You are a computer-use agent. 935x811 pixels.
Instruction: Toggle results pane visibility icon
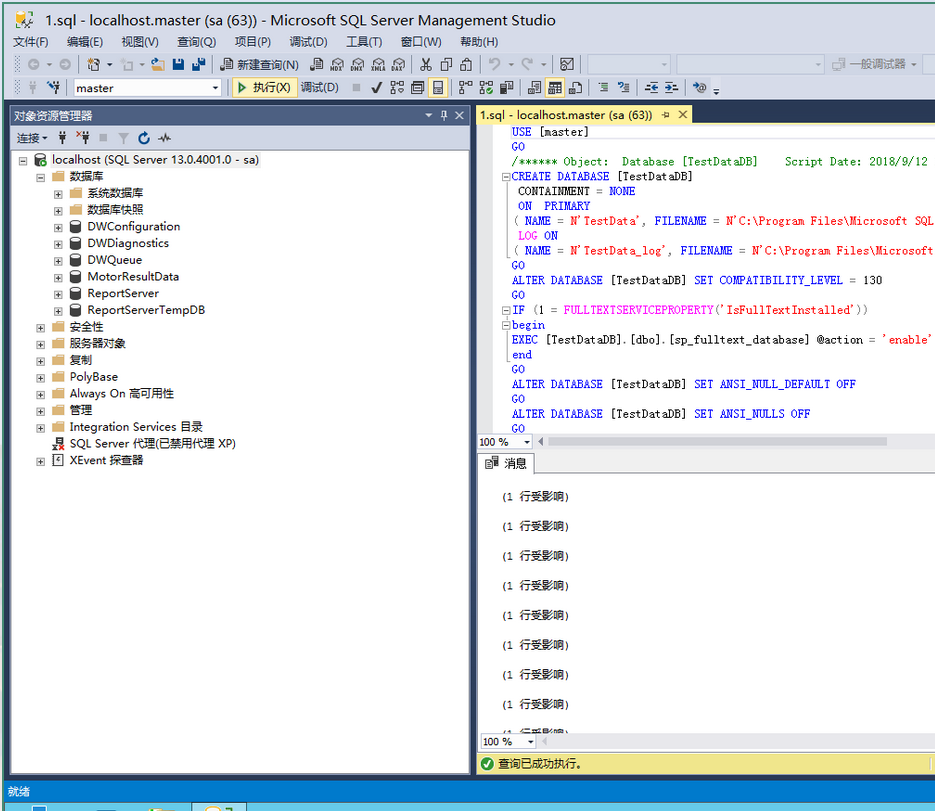coord(435,87)
